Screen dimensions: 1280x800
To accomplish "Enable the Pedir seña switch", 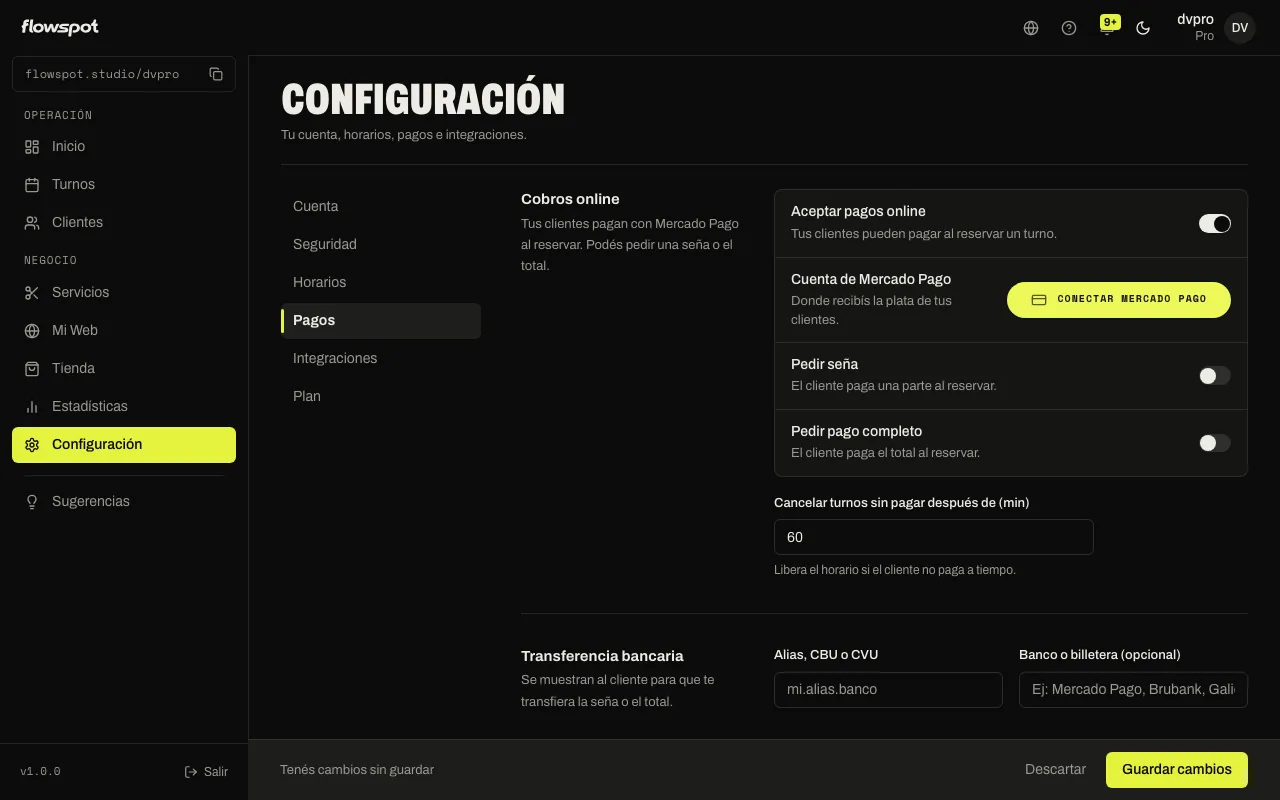I will point(1215,376).
